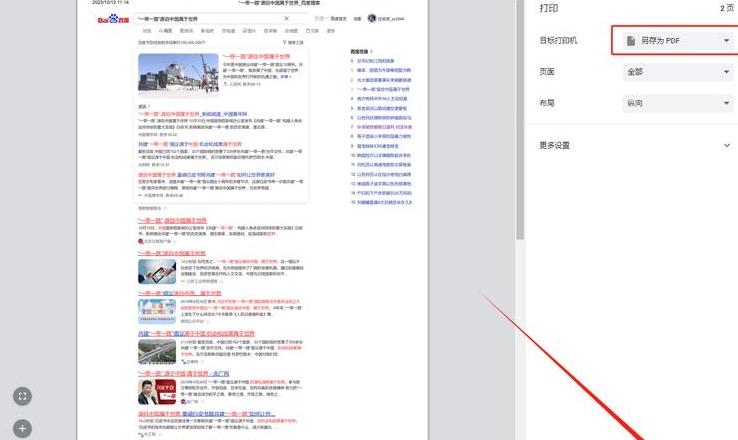
Task: Click the tablet-and-hand result thumbnail
Action: pyautogui.click(x=157, y=272)
